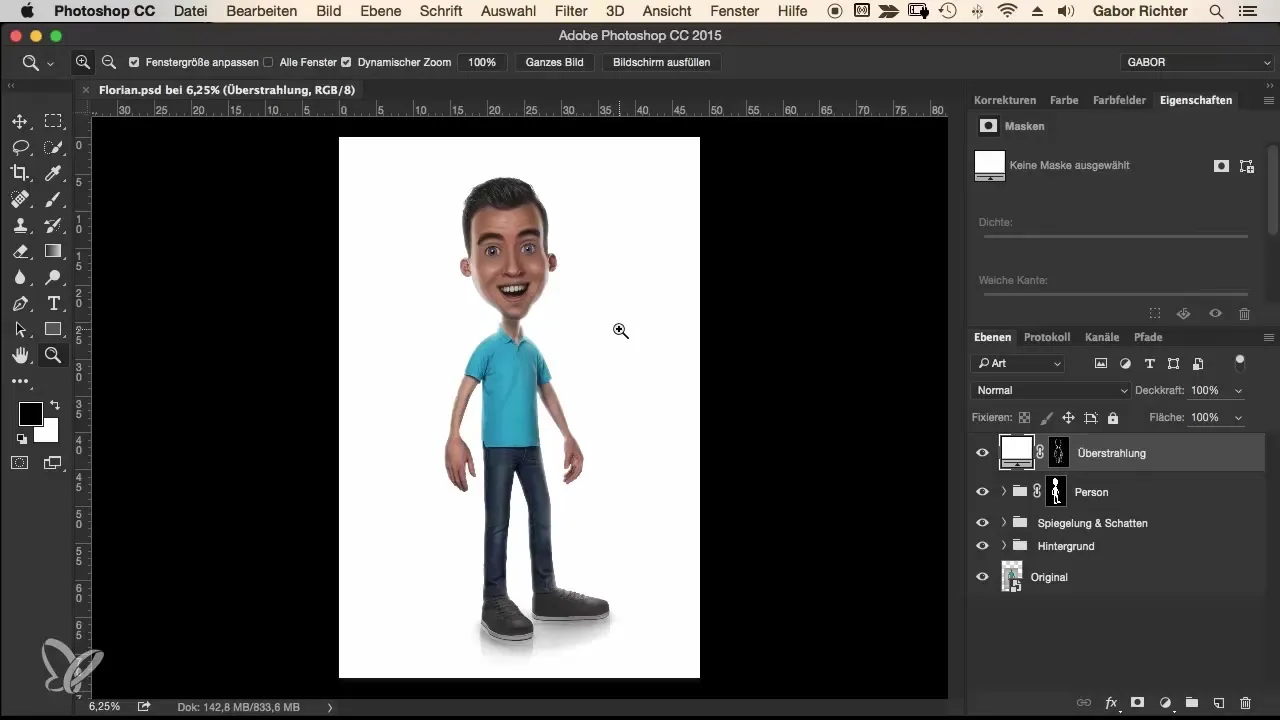Click the zoom out magnifier option
This screenshot has height=720, width=1280.
(108, 62)
